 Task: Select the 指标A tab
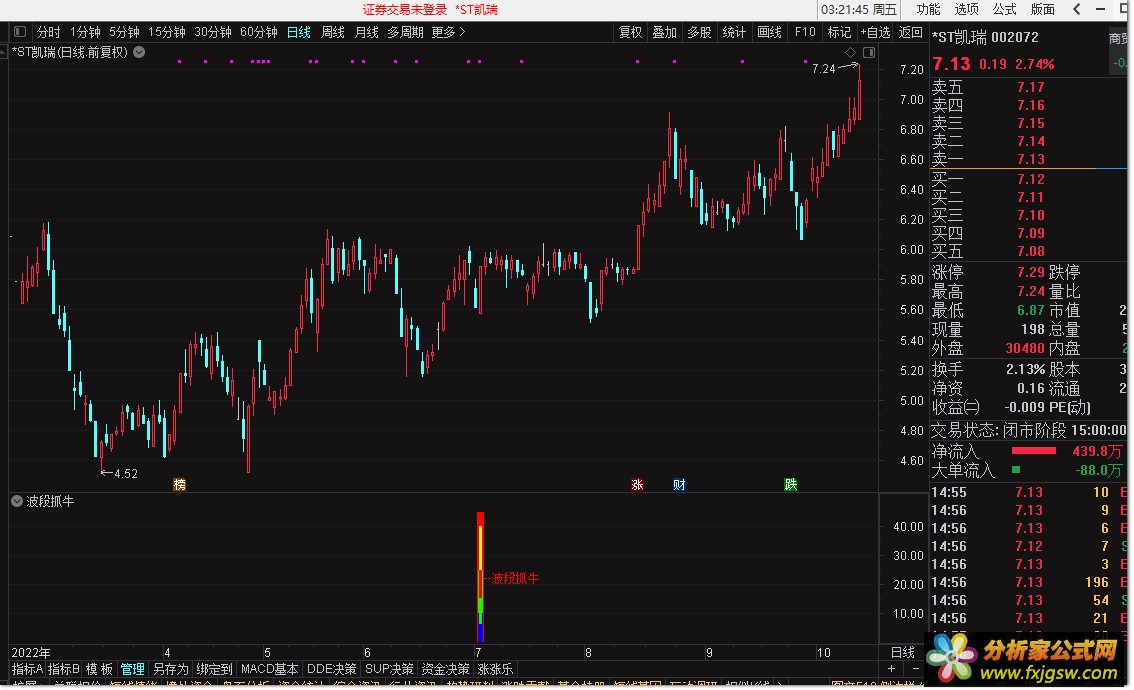[x=27, y=669]
